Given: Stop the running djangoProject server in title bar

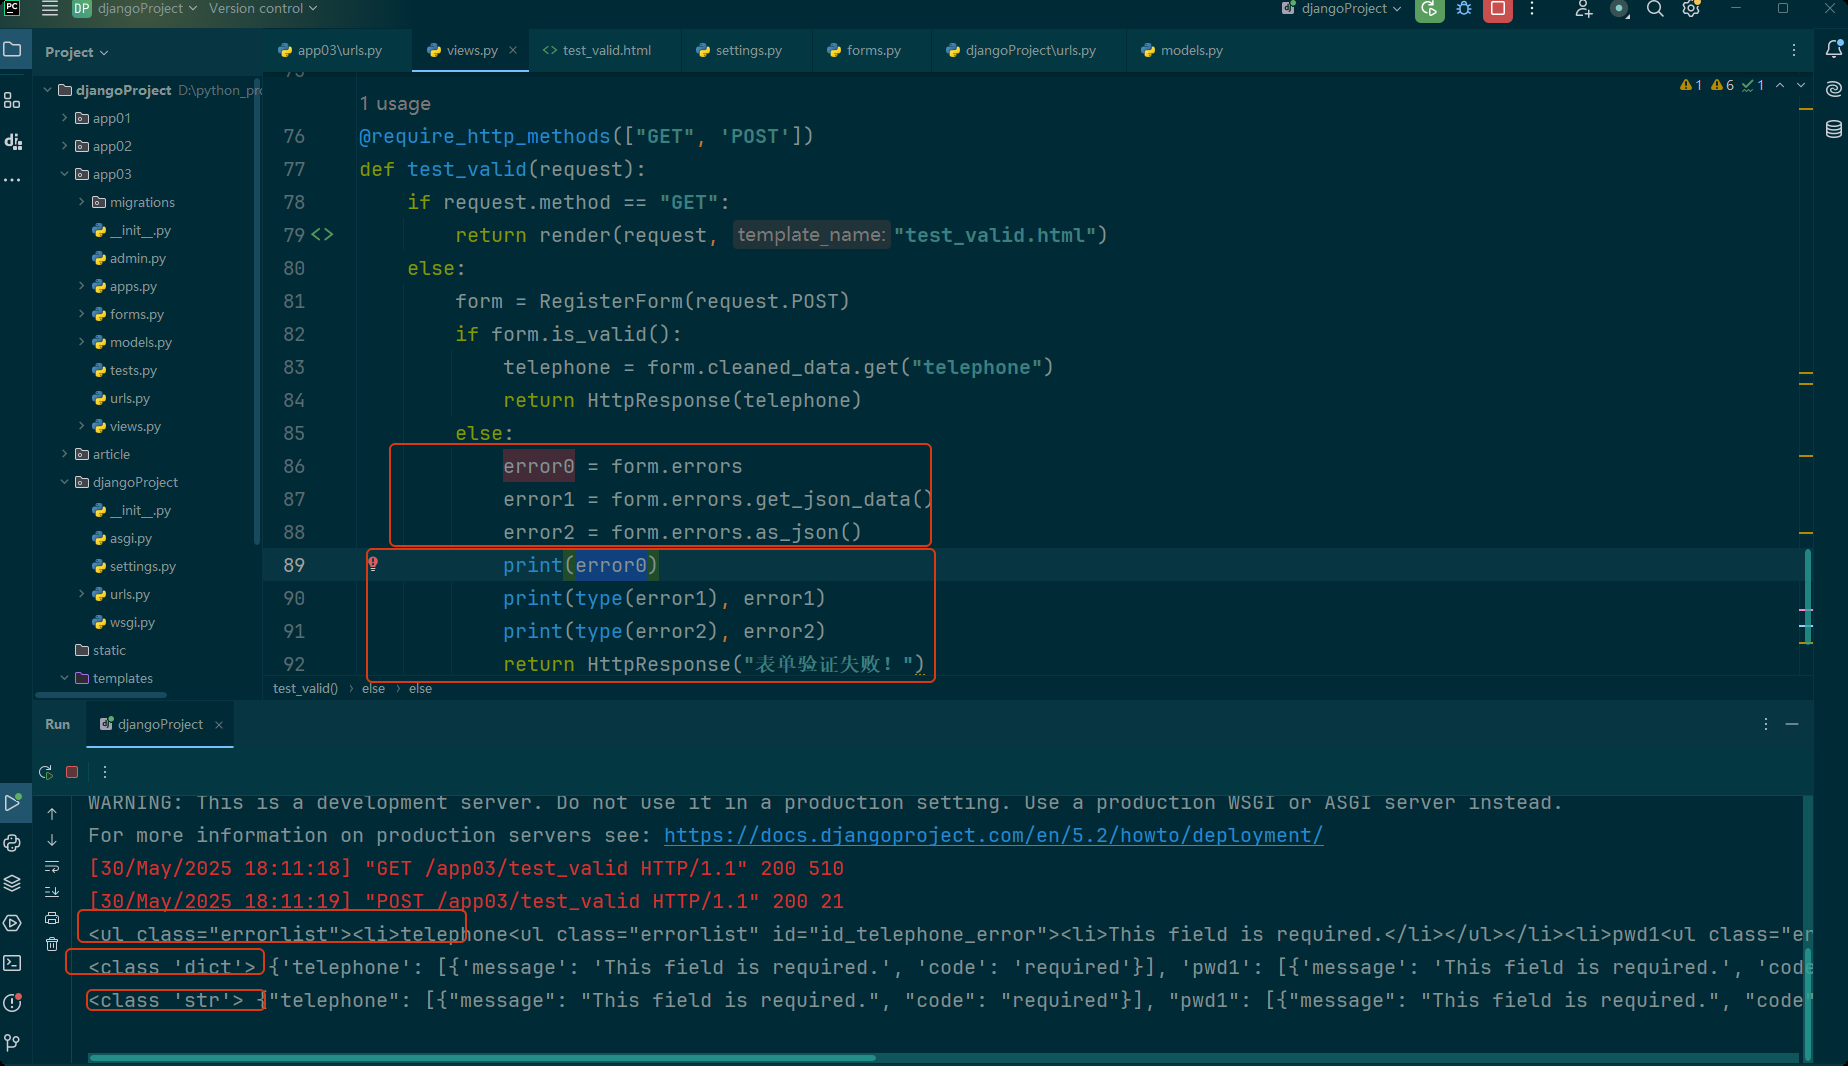Looking at the screenshot, I should [1498, 9].
